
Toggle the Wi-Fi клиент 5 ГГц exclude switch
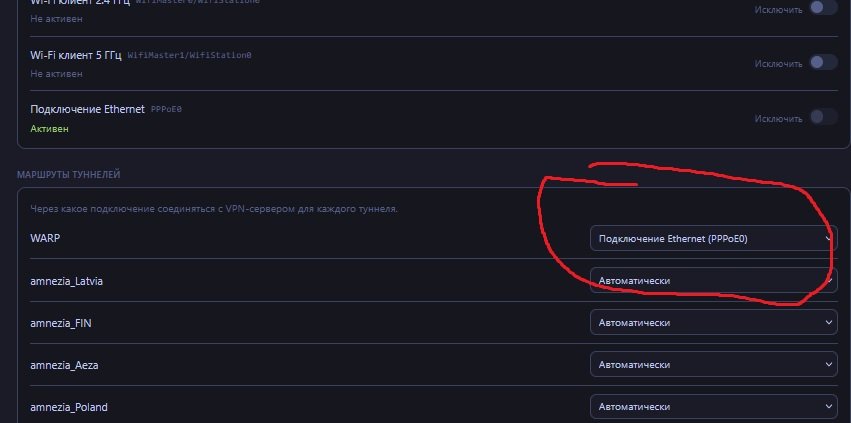pos(823,62)
